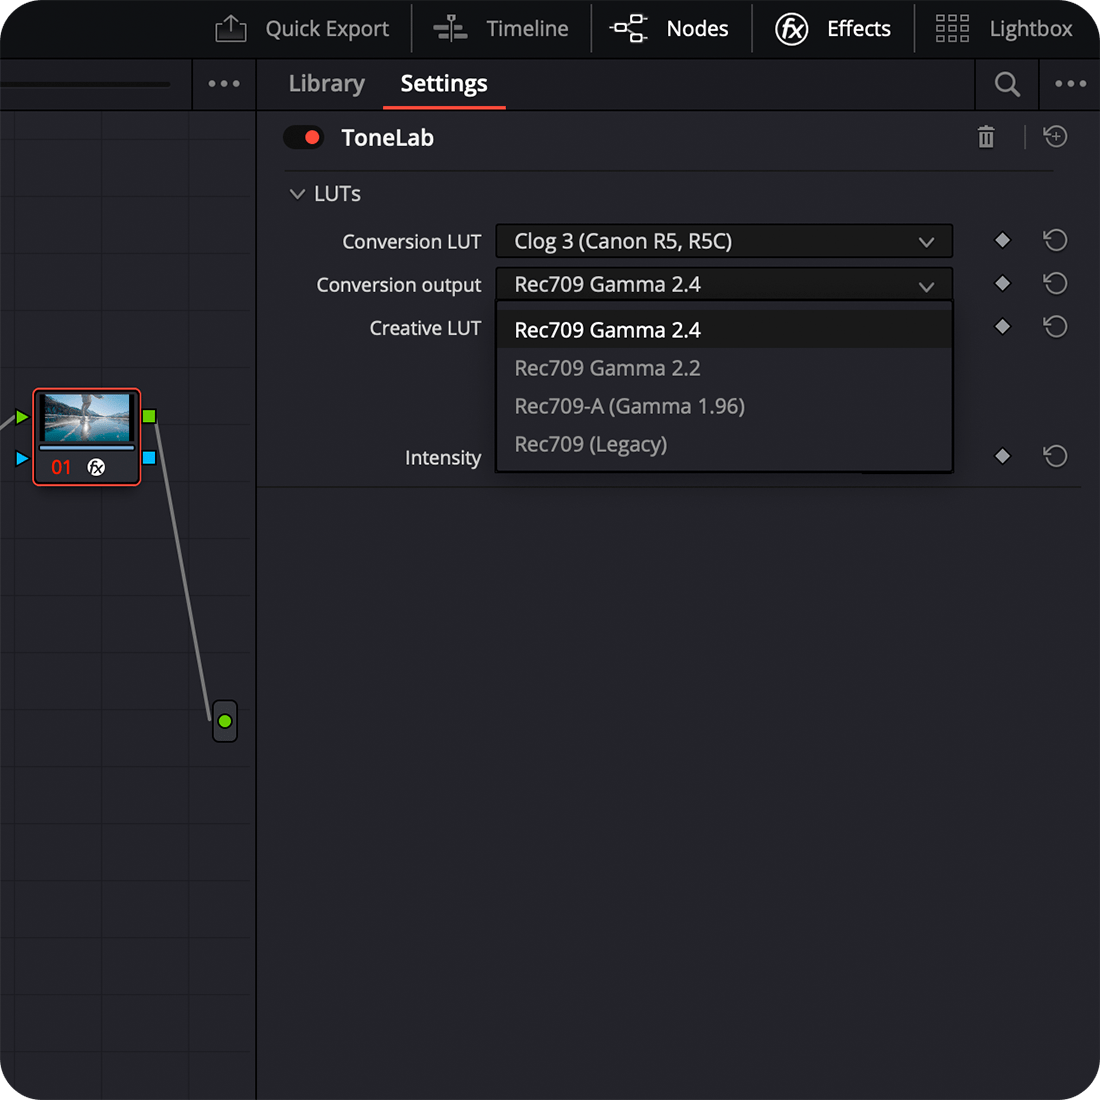
Task: Collapse the LUTs section
Action: [x=297, y=194]
